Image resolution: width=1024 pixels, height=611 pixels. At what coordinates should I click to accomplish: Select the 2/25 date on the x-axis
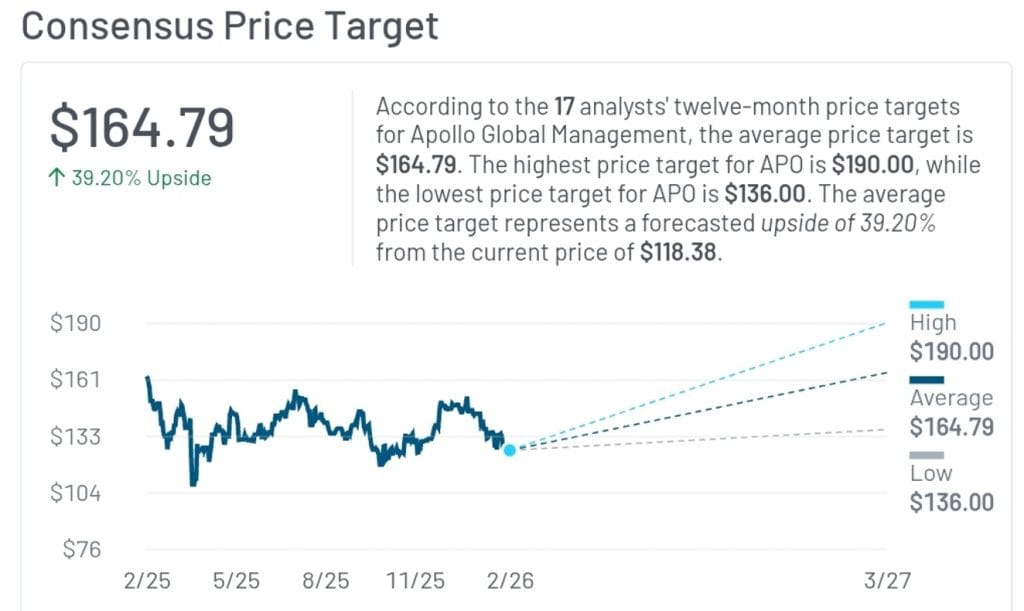(147, 580)
